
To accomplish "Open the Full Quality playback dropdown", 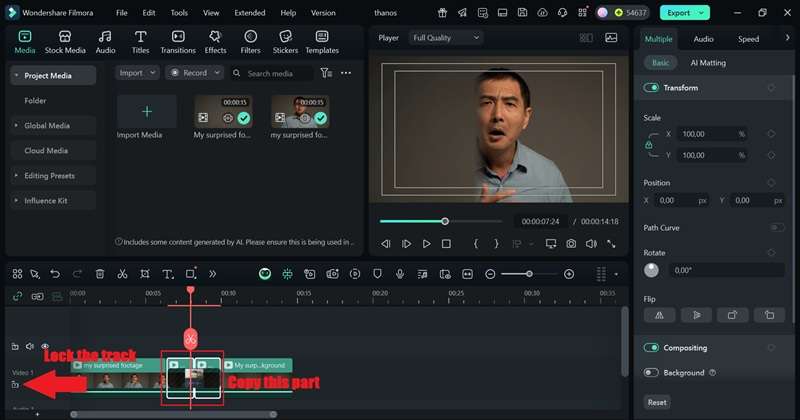I will 446,38.
